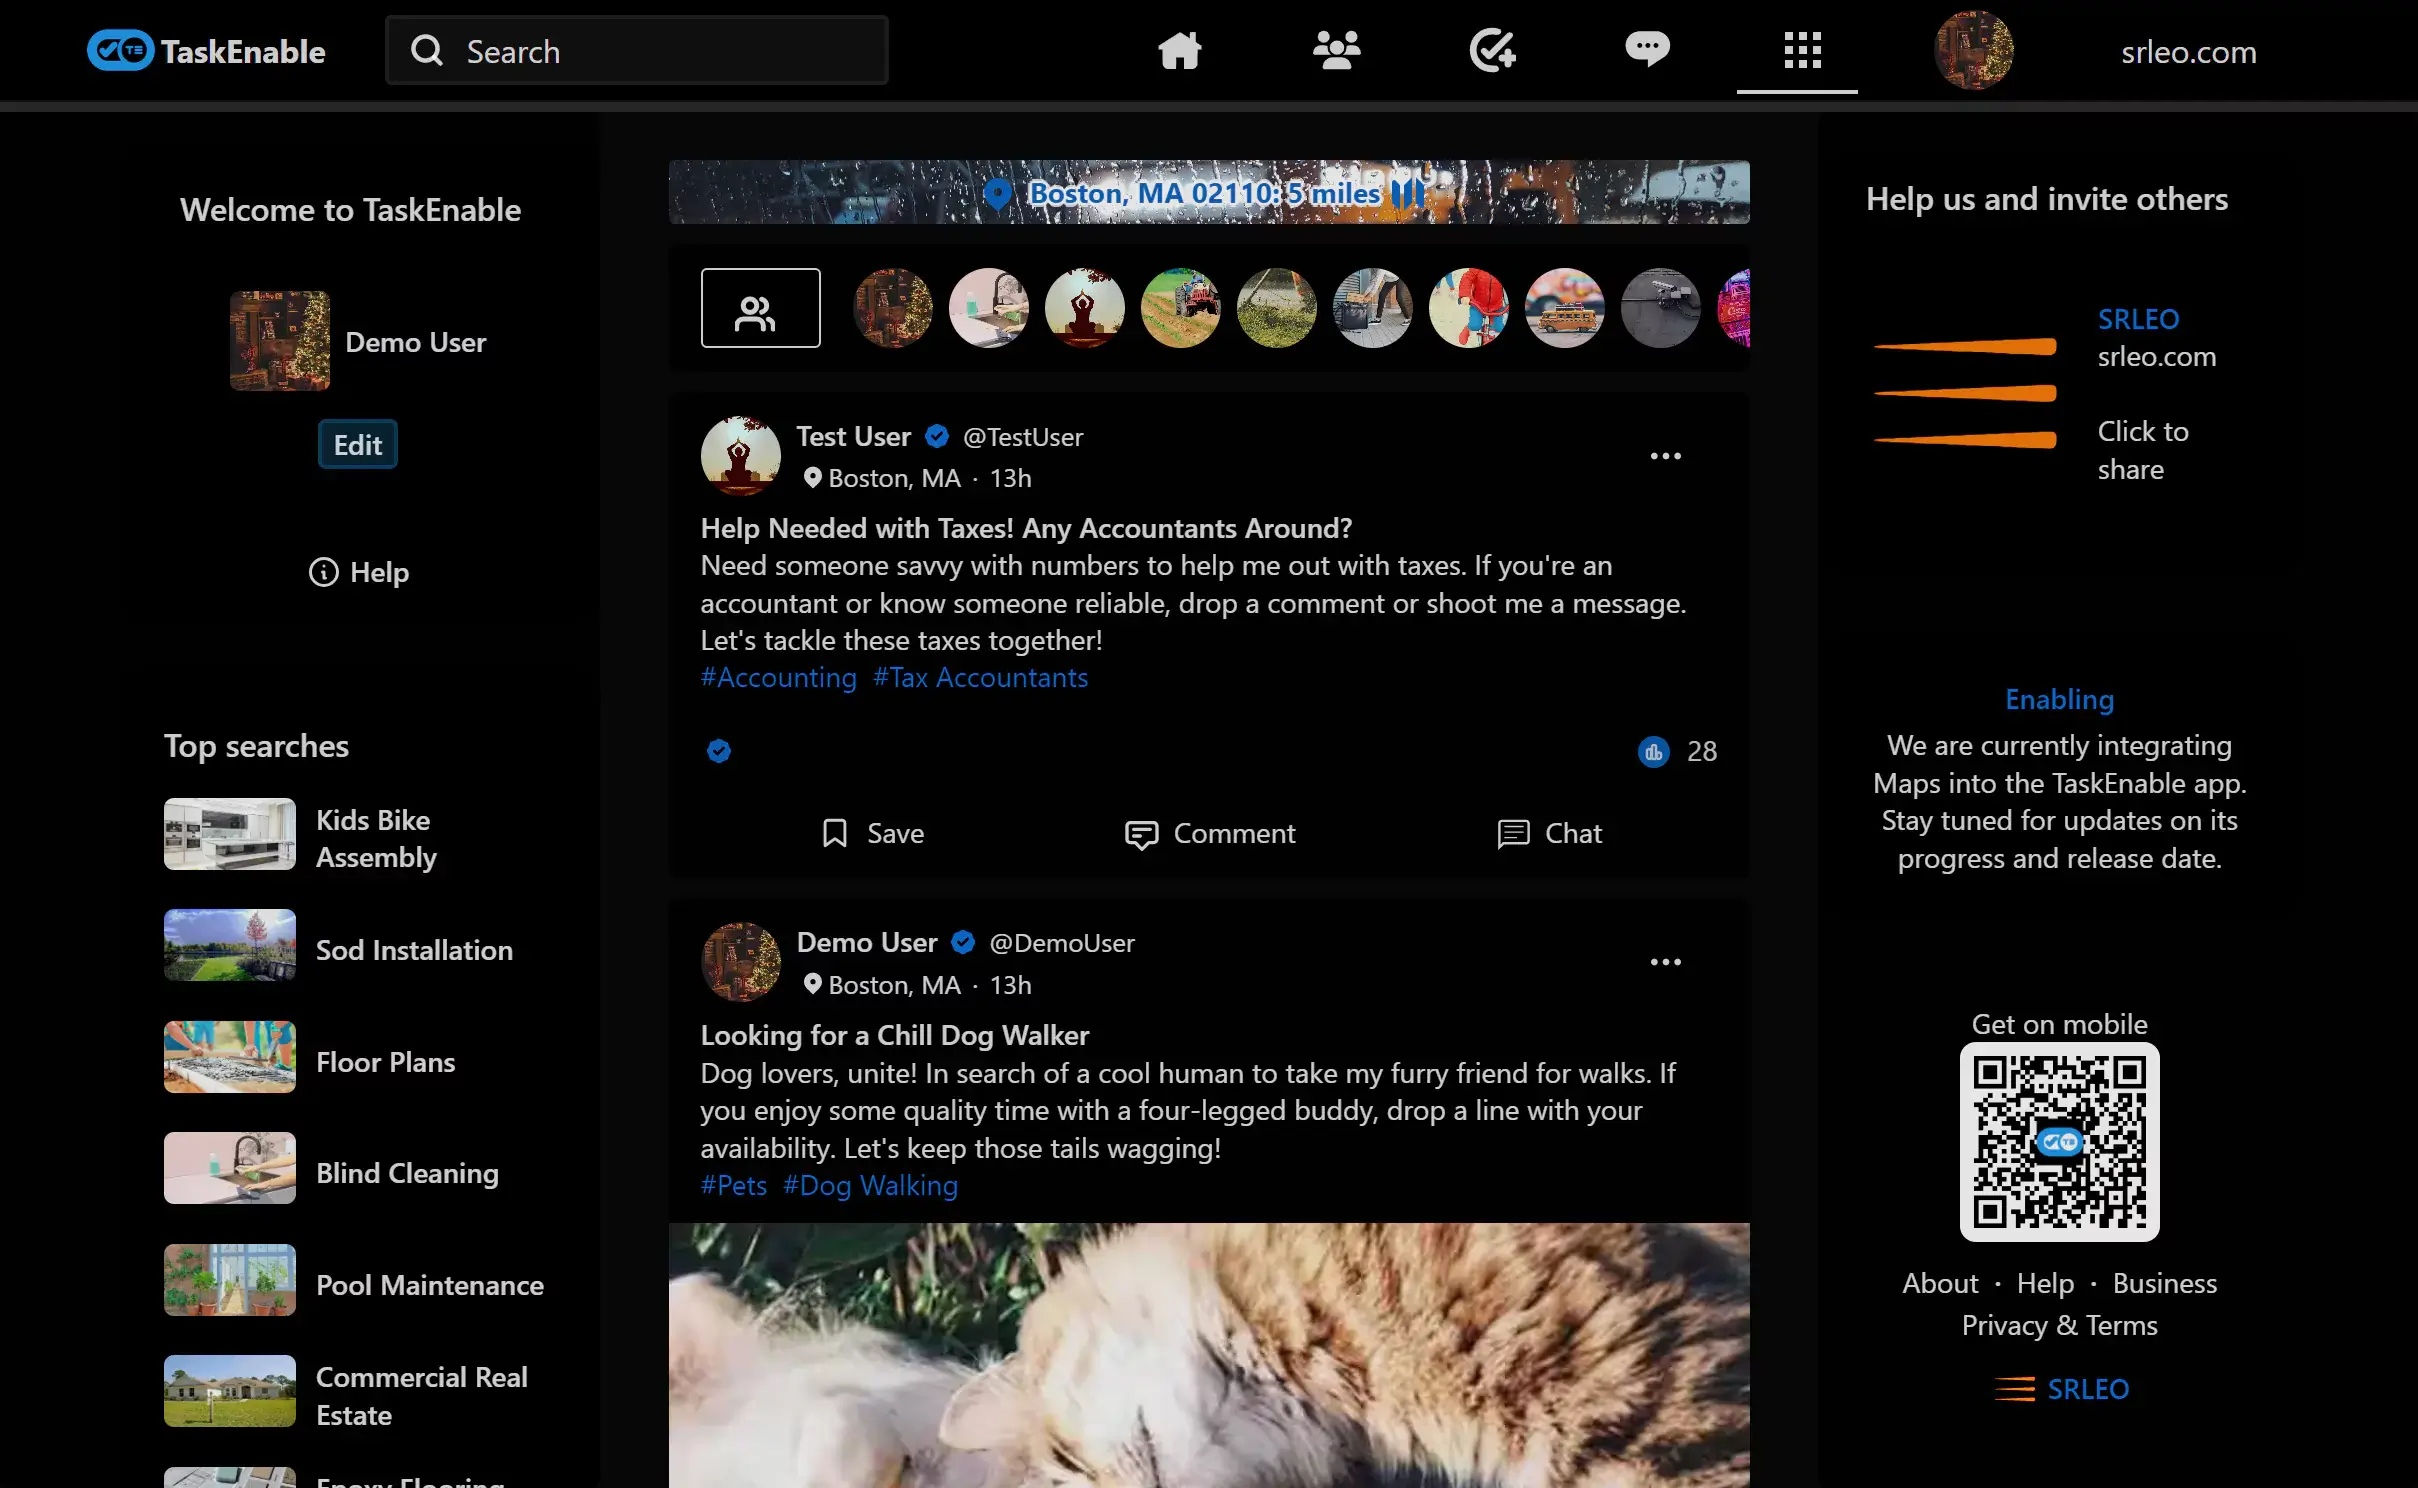This screenshot has width=2418, height=1488.
Task: Save the taxes help post
Action: [x=872, y=833]
